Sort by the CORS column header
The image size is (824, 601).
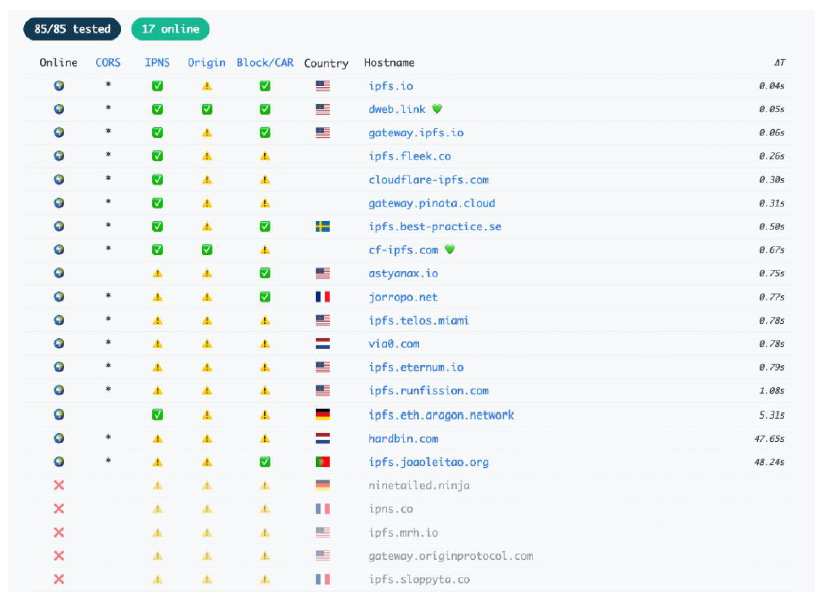pyautogui.click(x=108, y=63)
